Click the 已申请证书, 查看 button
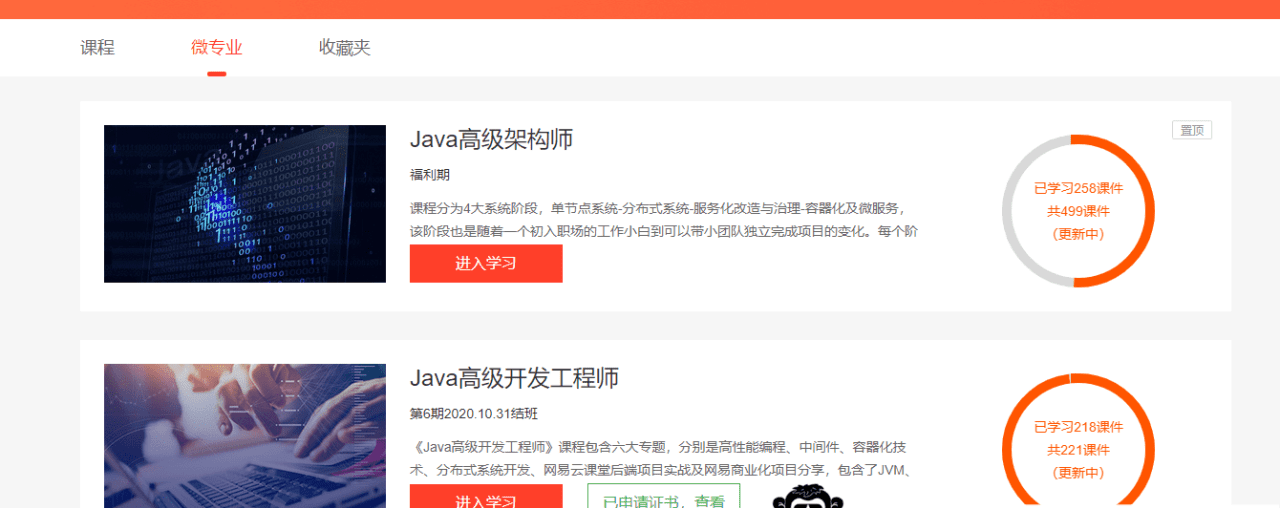Screen dimensions: 1280x508 pos(664,497)
